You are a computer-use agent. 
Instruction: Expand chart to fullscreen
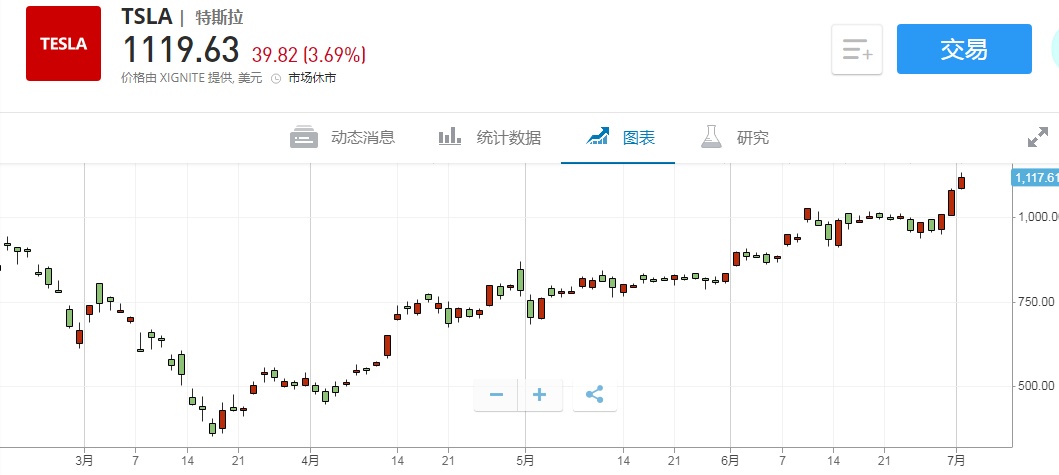tap(1038, 138)
